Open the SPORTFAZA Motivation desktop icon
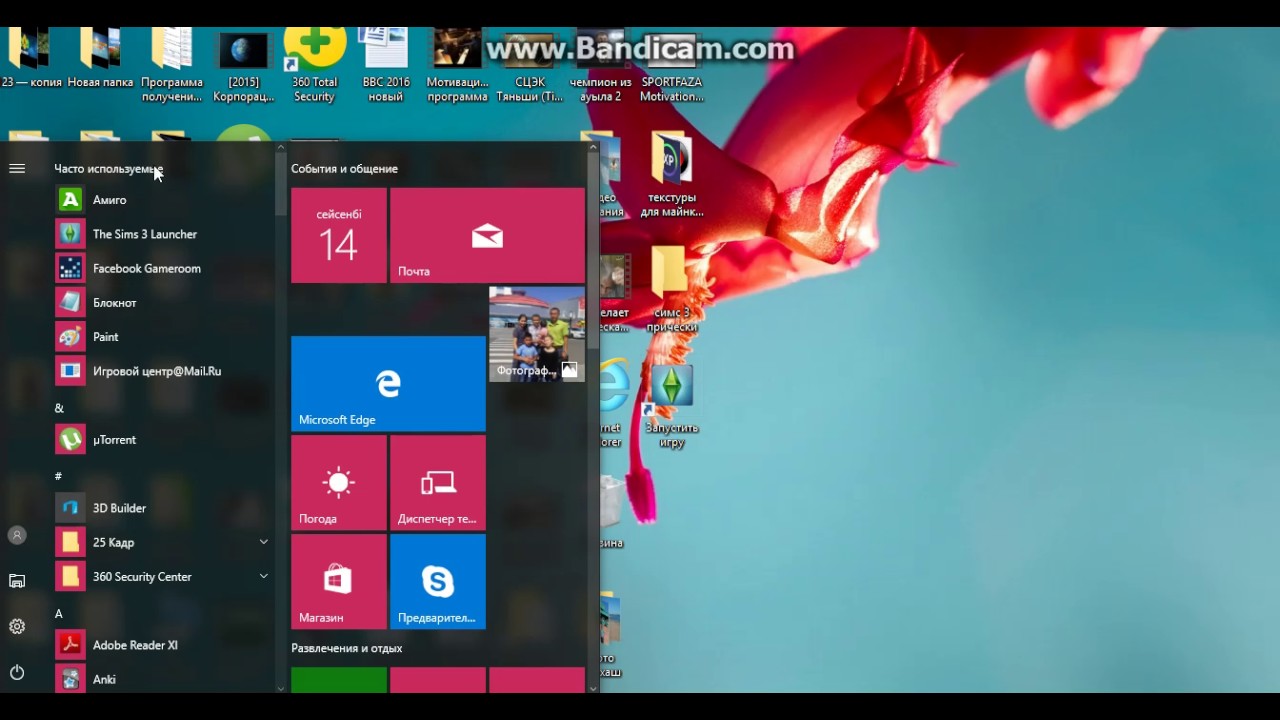The width and height of the screenshot is (1280, 720). [672, 65]
